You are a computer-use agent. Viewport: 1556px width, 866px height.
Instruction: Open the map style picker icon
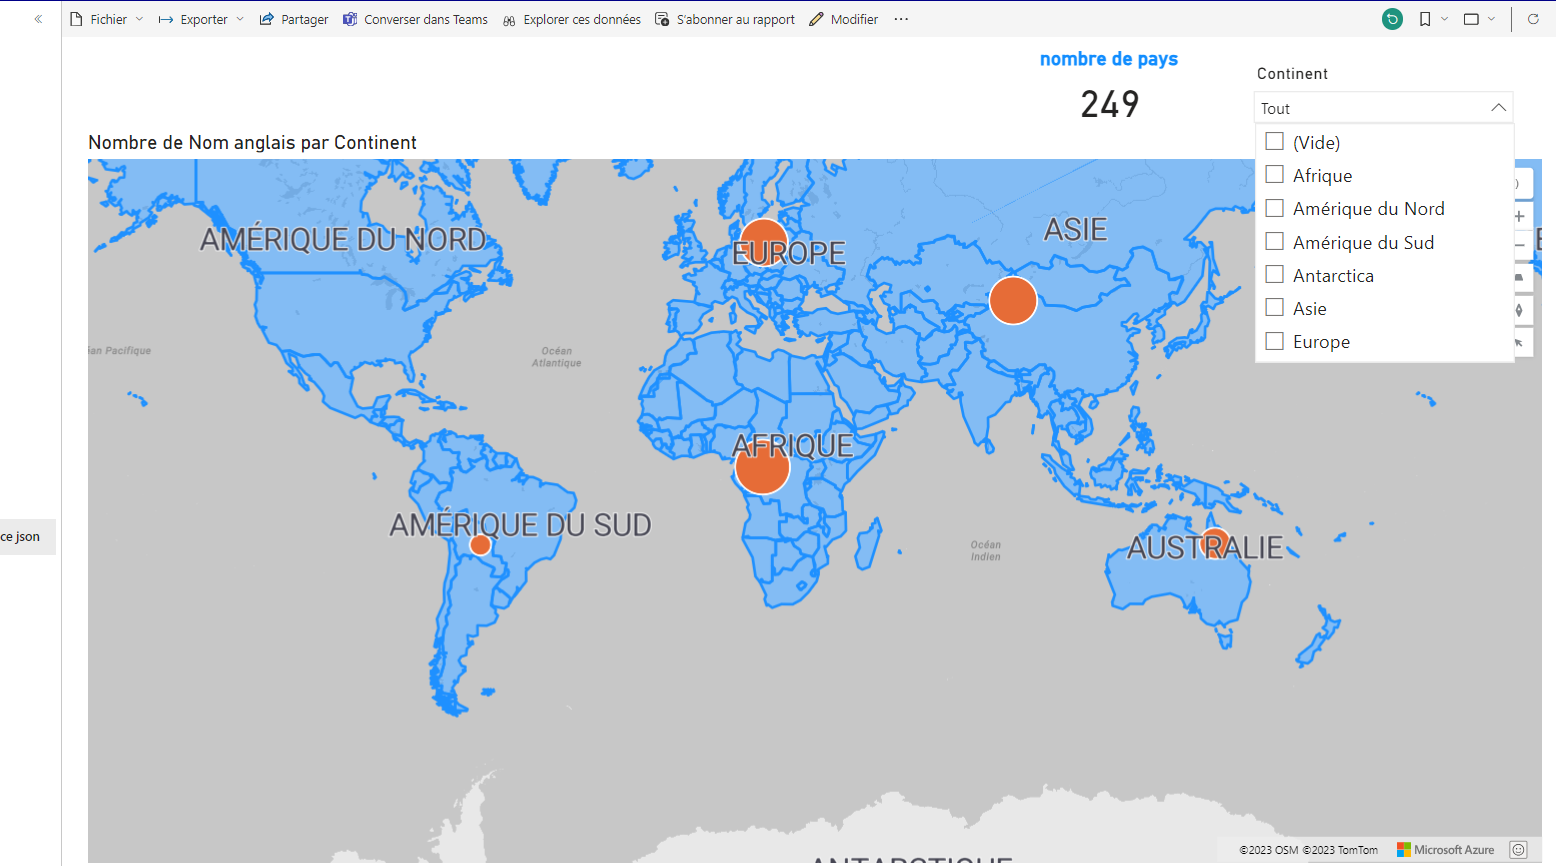pyautogui.click(x=1519, y=278)
